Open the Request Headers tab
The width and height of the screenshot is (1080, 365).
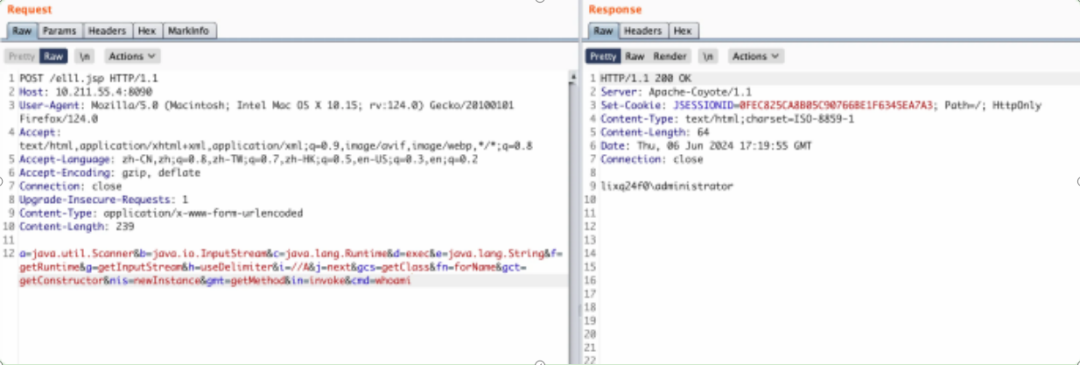107,31
